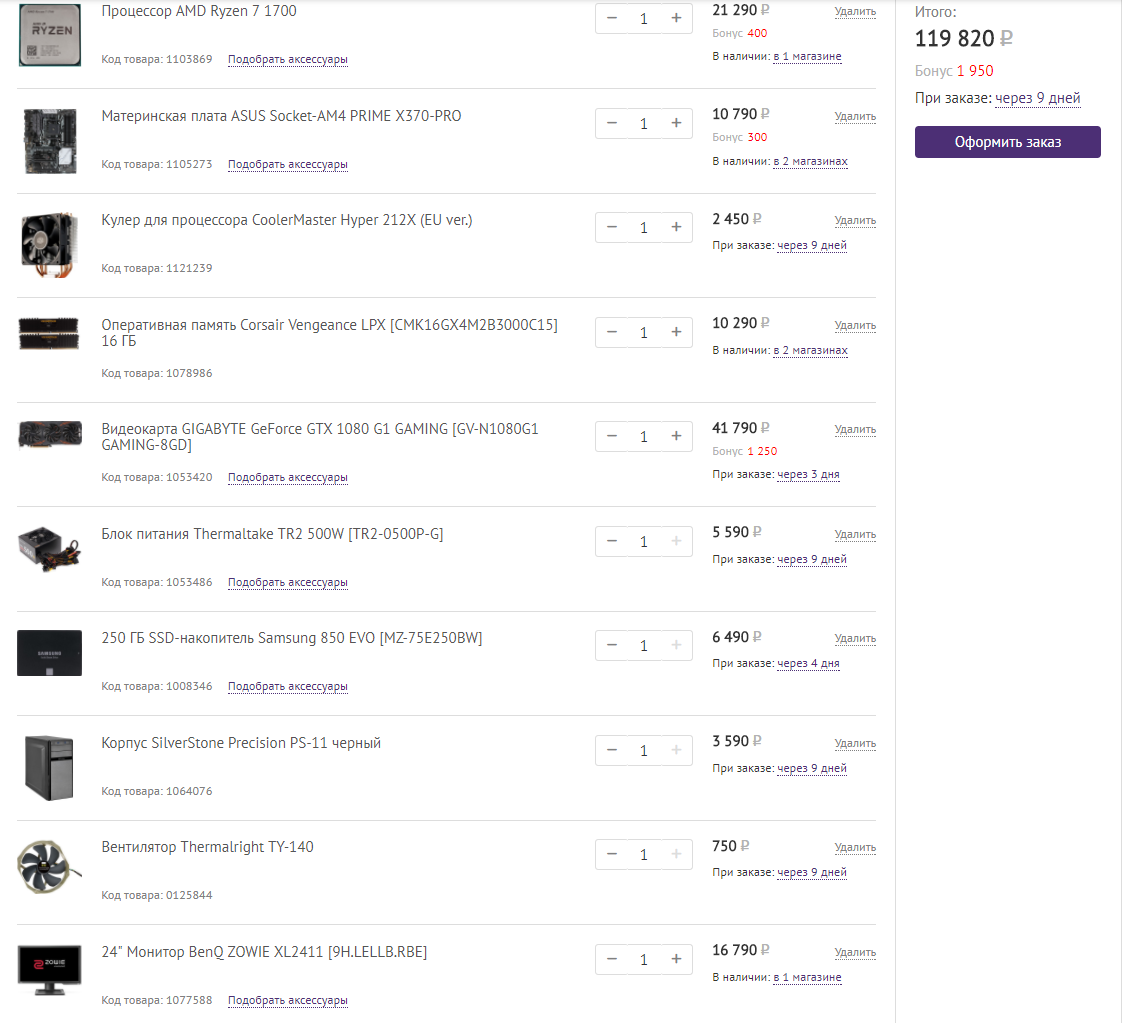Click the Thermalright TY-140 fan picture
Viewport: 1122px width, 1023px height.
(x=49, y=866)
